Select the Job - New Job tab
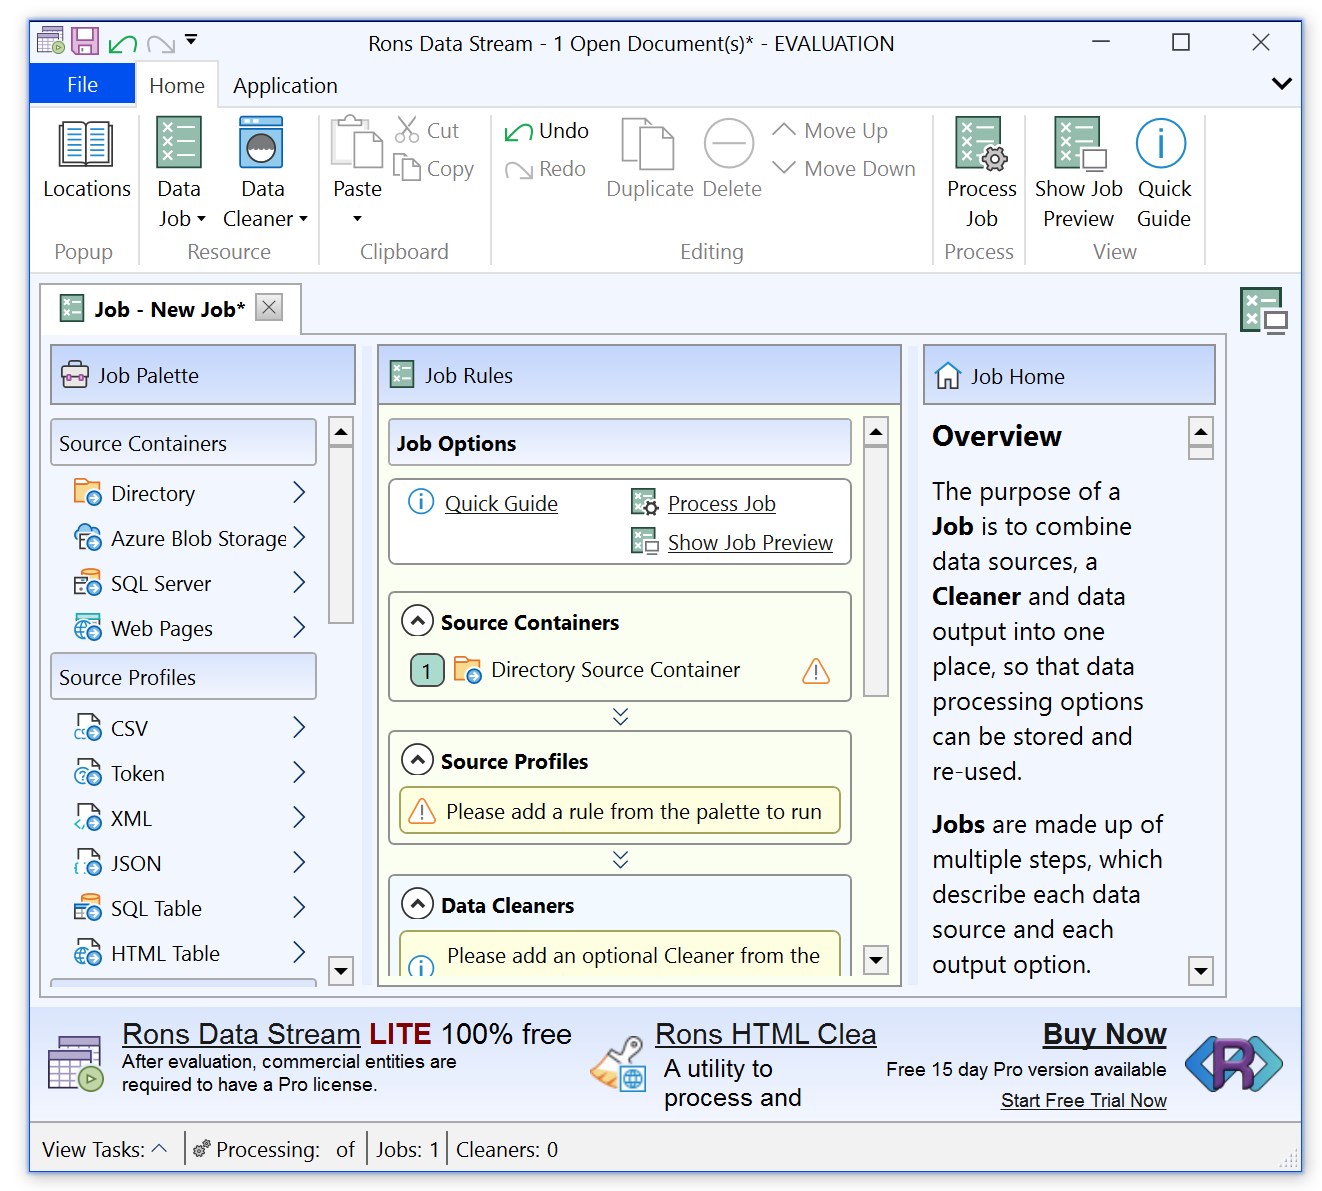 click(x=169, y=309)
